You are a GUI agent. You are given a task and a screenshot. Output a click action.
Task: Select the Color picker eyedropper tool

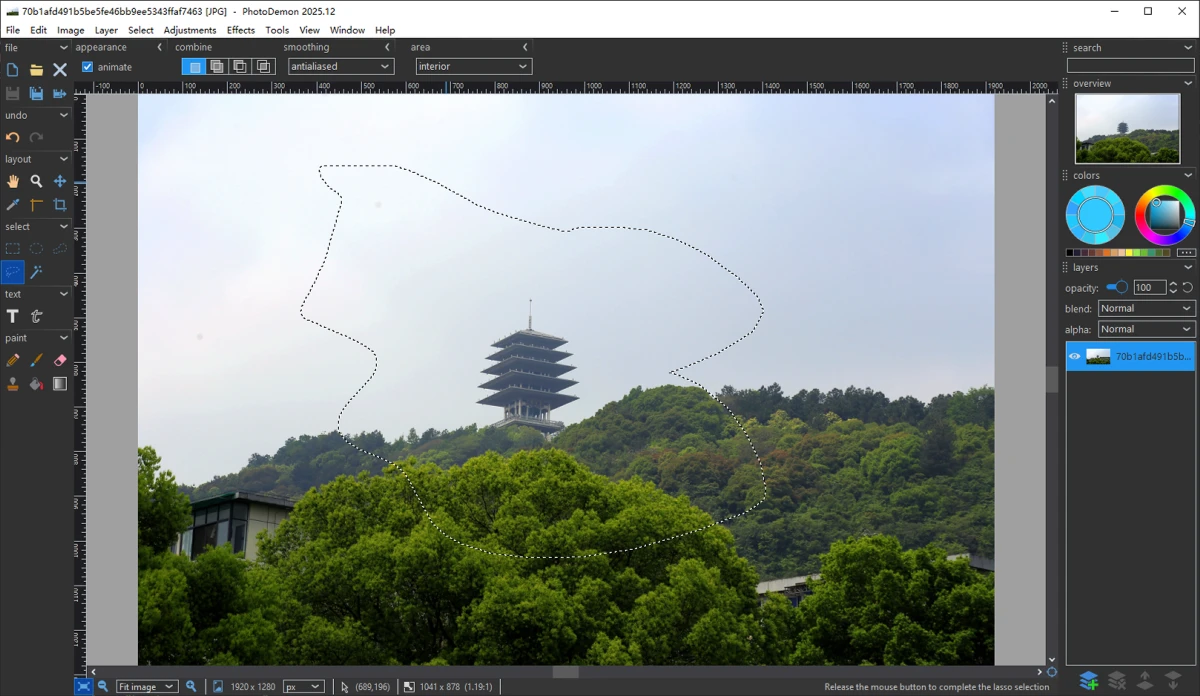click(x=12, y=205)
